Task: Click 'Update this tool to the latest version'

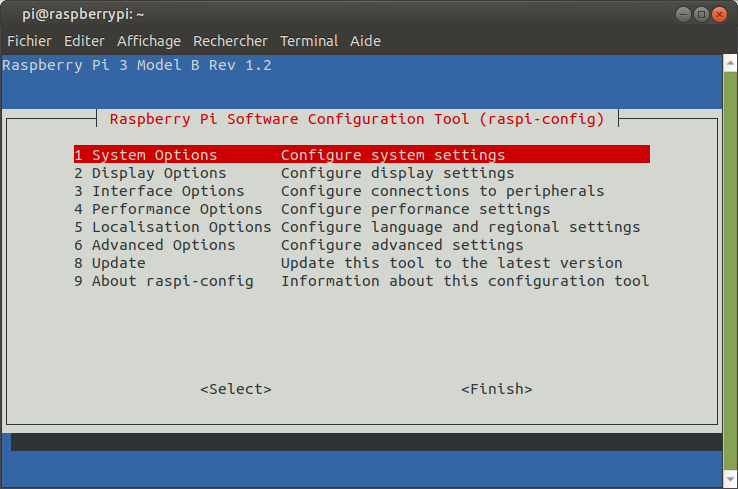Action: [451, 263]
